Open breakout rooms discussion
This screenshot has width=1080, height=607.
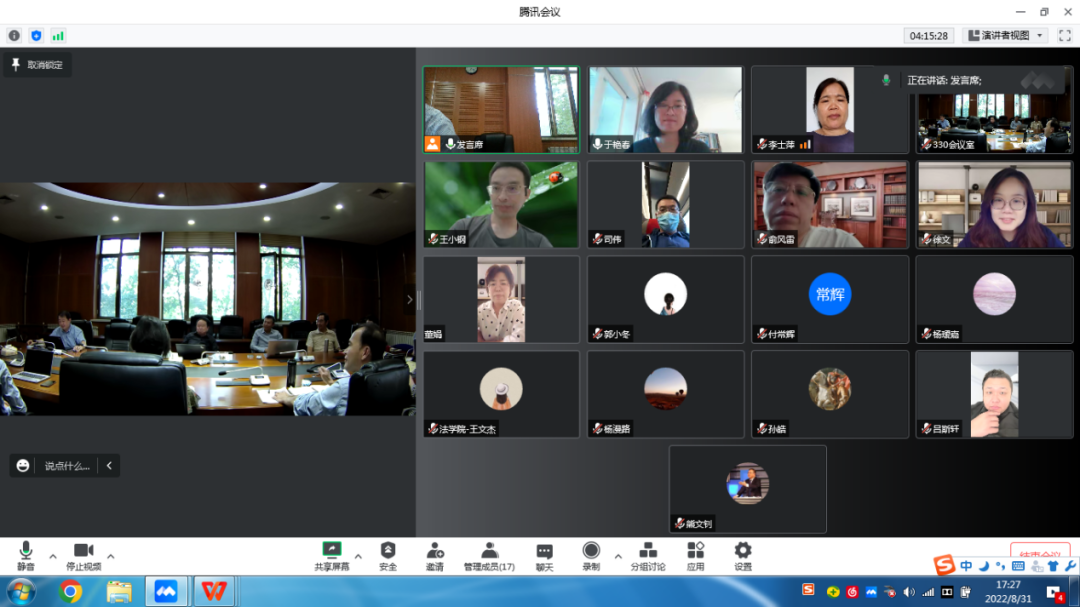[x=648, y=556]
